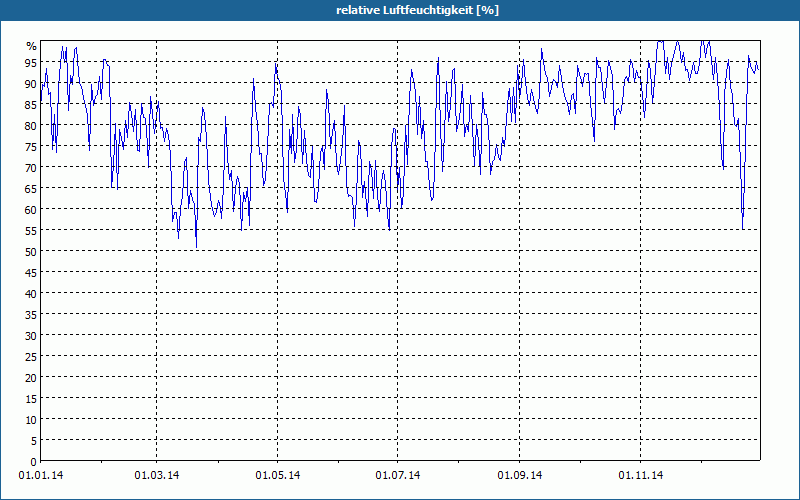Screen dimensions: 800x500
Task: Click the y-axis value 90
Action: coord(31,84)
